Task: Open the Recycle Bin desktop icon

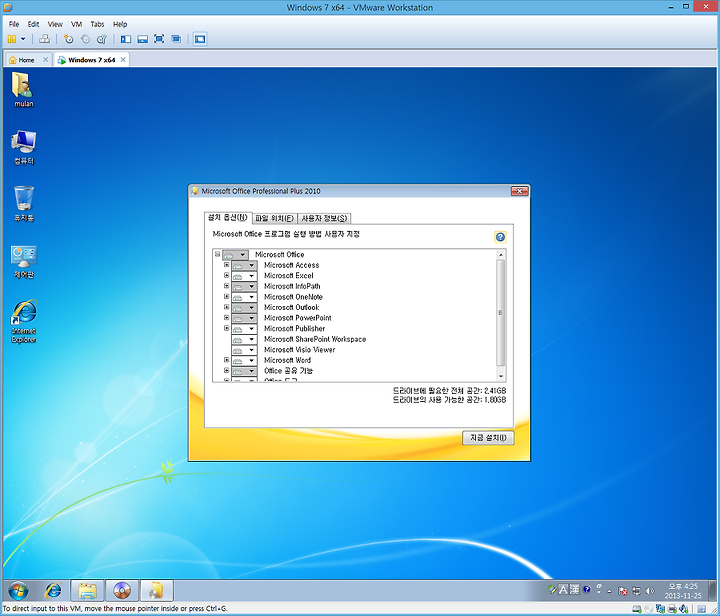Action: click(23, 204)
